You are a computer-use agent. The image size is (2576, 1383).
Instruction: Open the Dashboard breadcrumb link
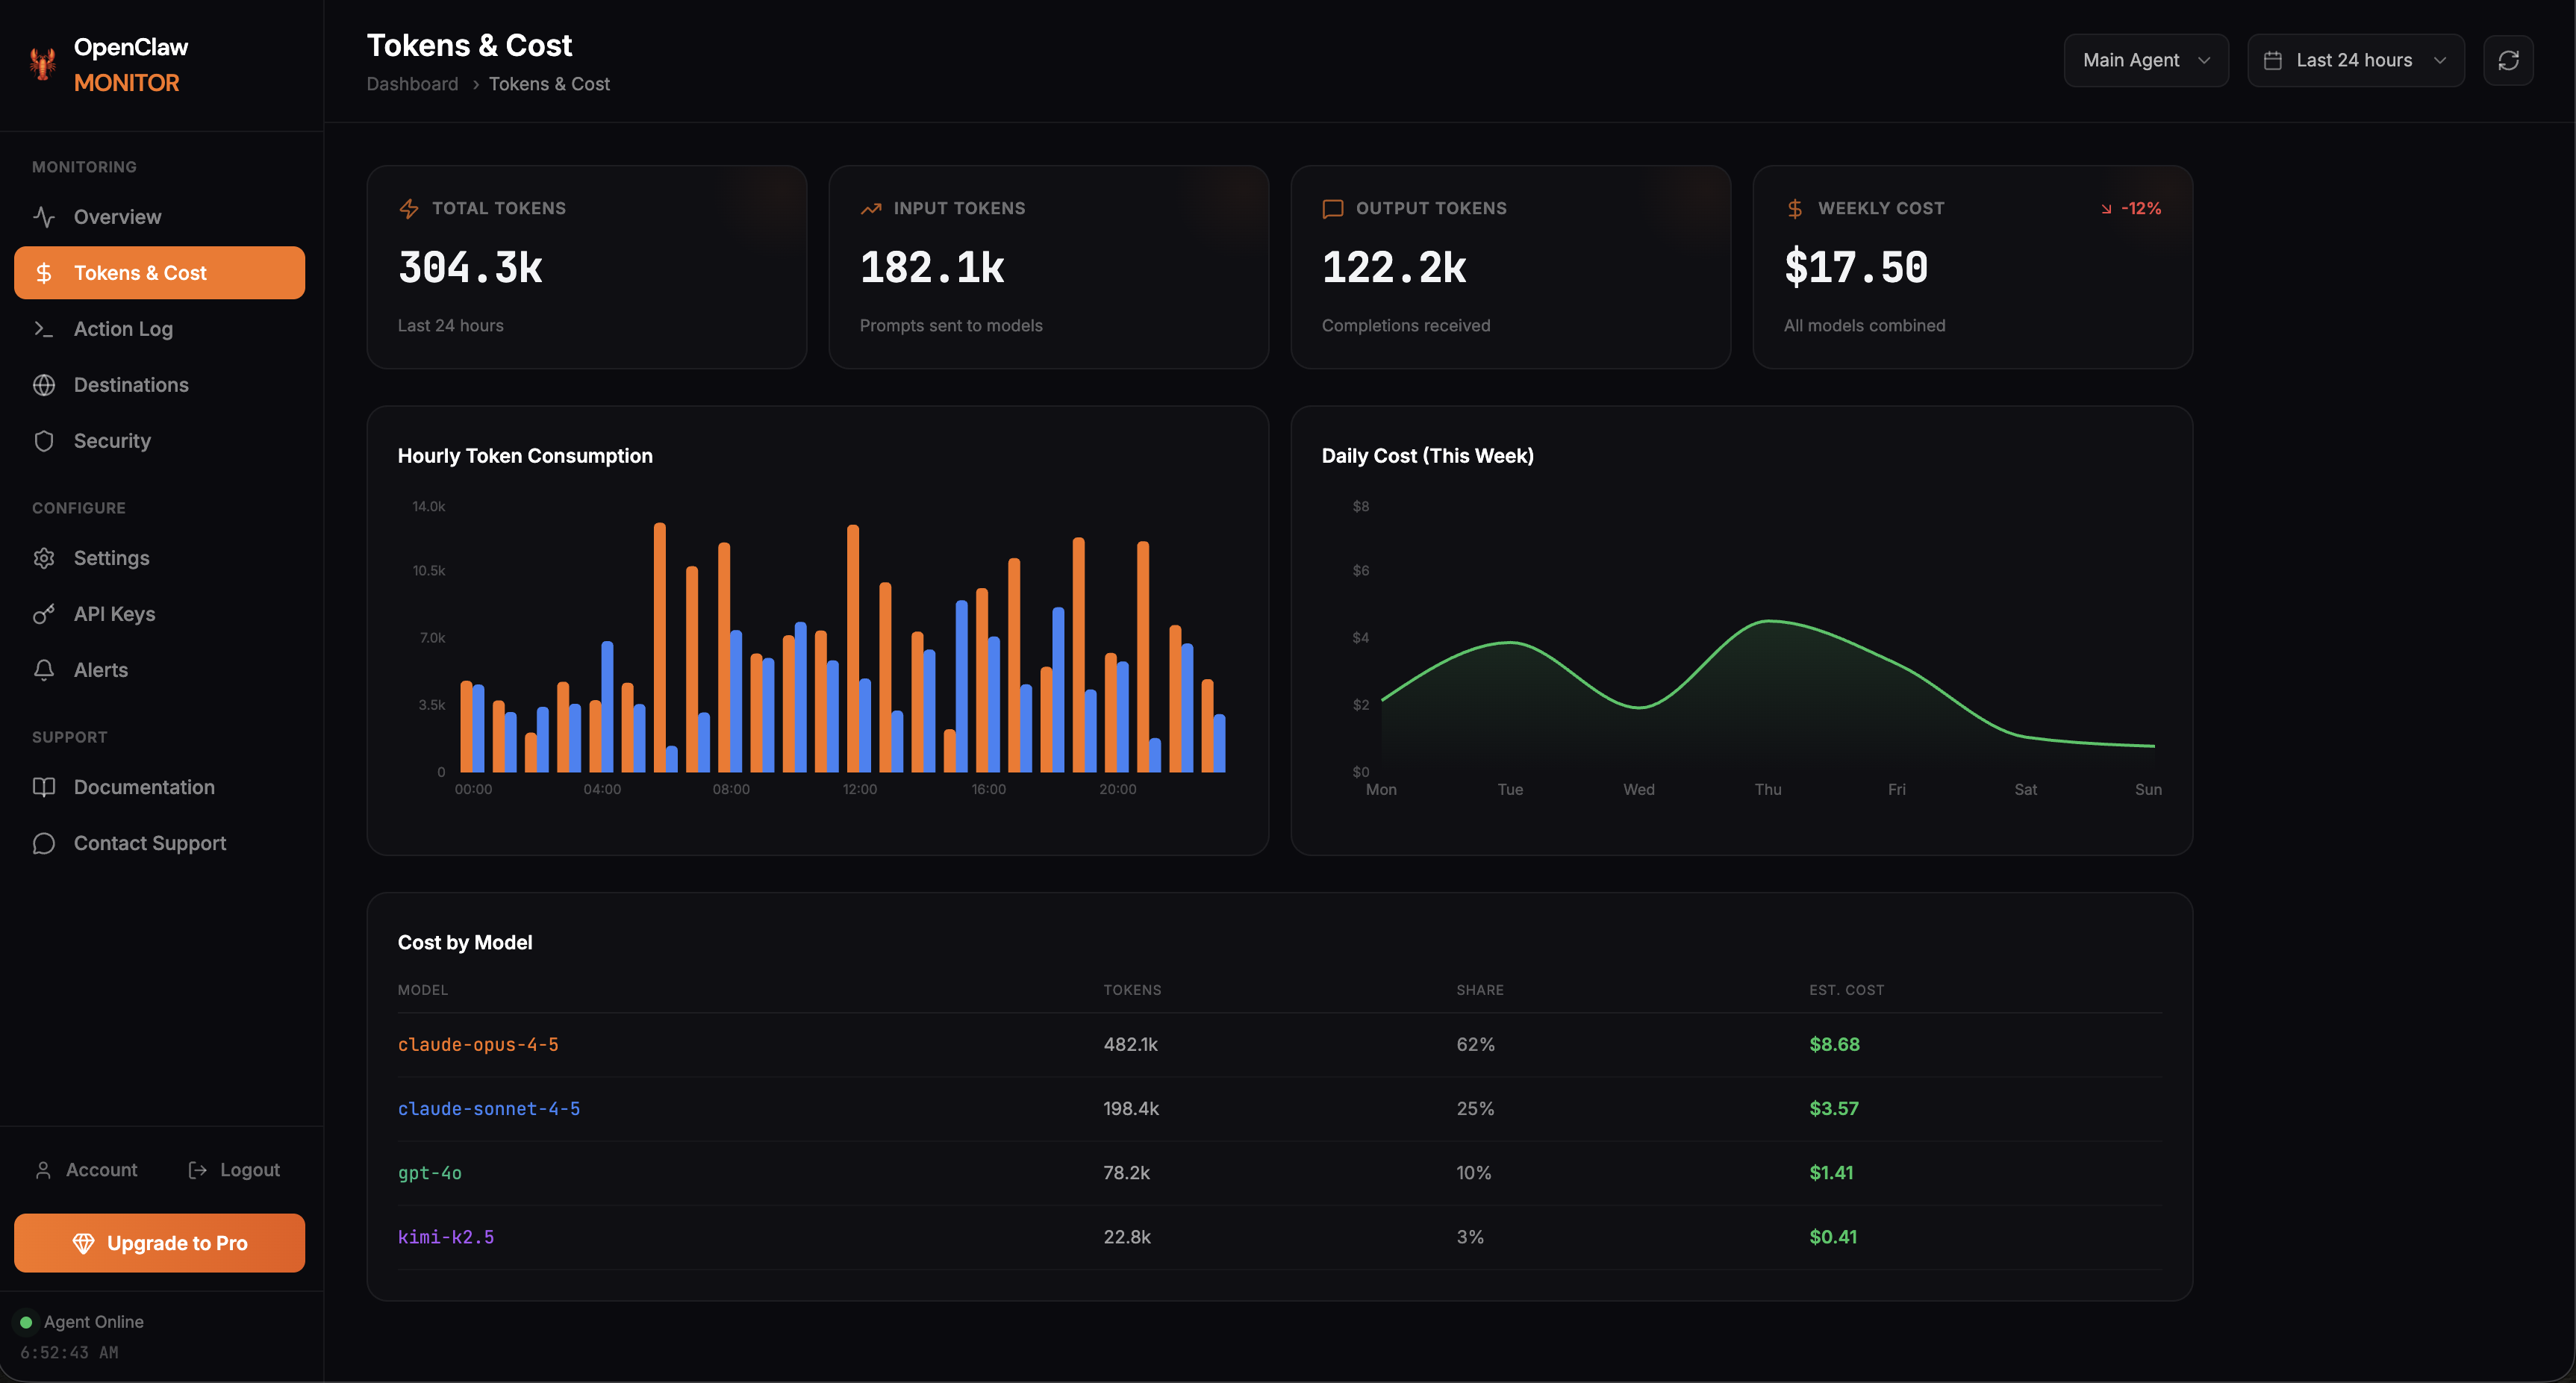(412, 83)
